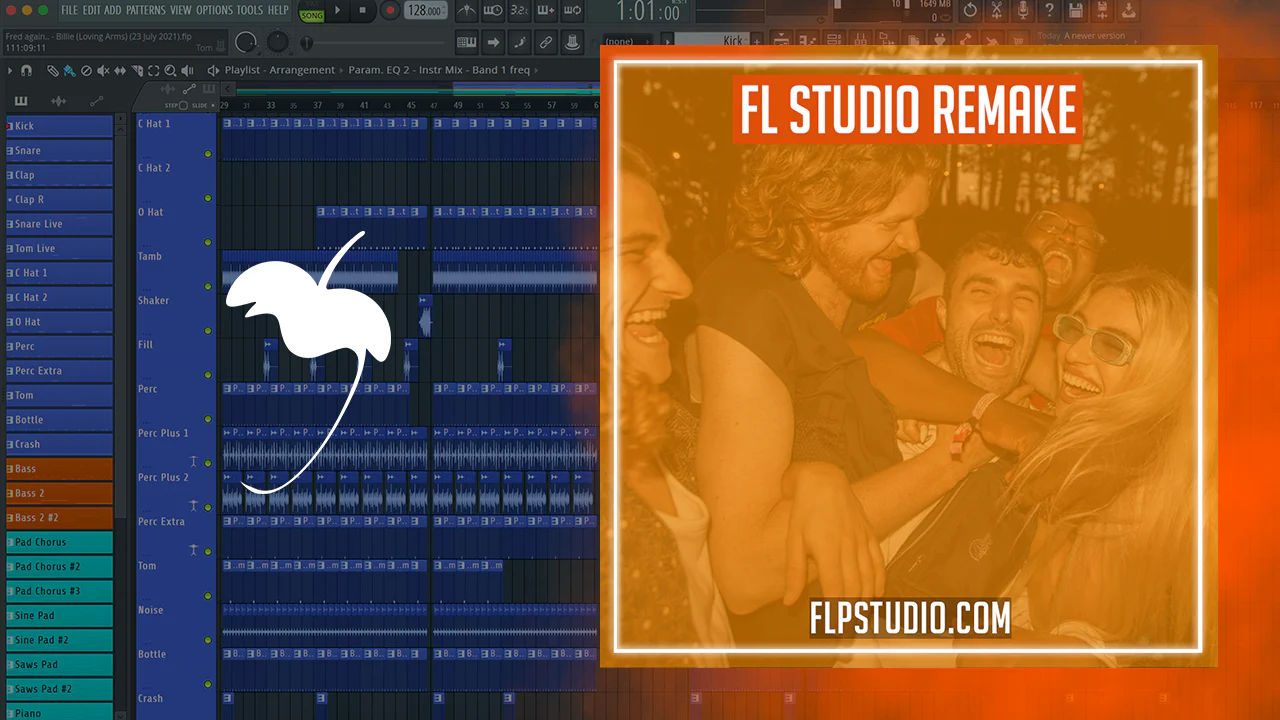
Task: Click the link/multilink controllers icon
Action: (545, 43)
